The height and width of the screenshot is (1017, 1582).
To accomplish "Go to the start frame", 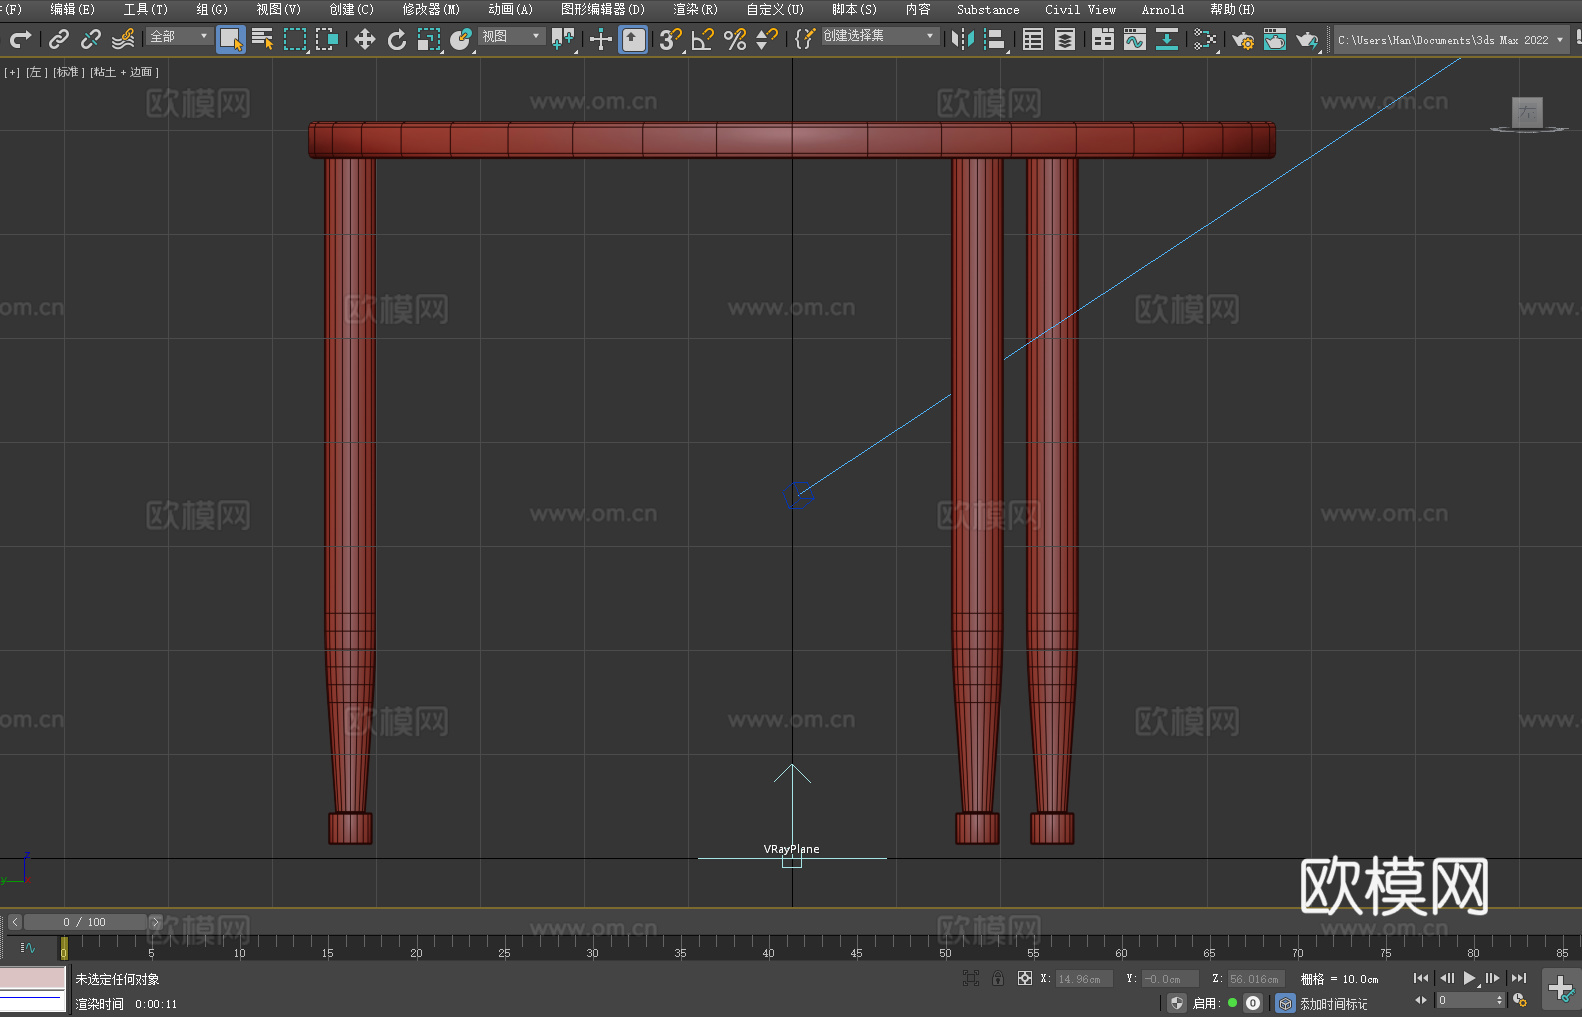I will (1421, 978).
